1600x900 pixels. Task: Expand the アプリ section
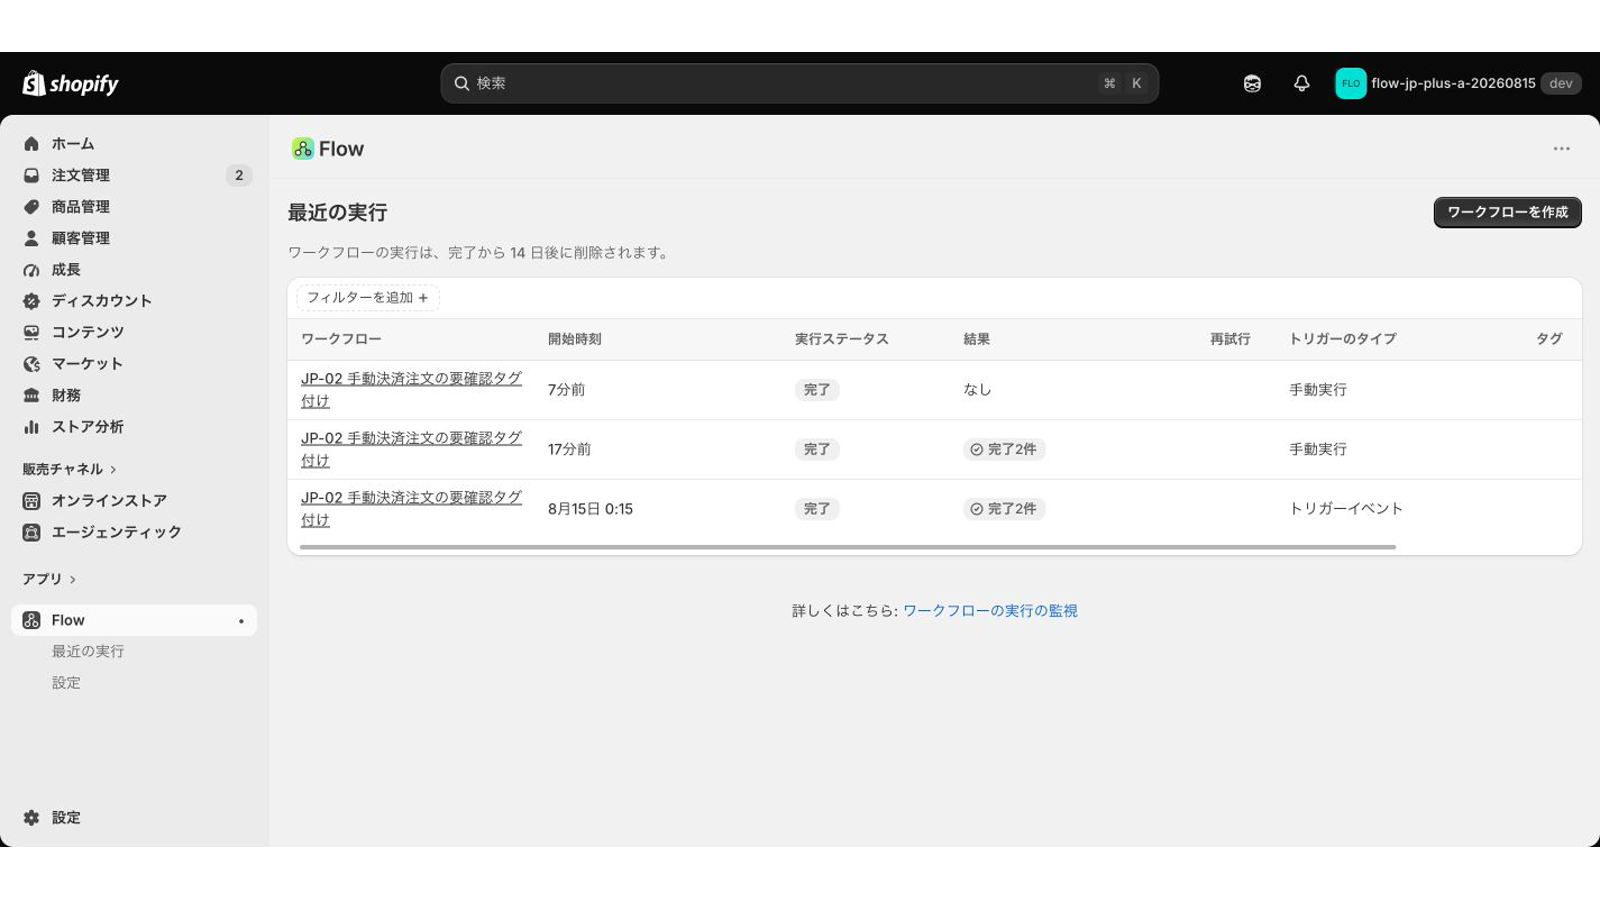[49, 579]
